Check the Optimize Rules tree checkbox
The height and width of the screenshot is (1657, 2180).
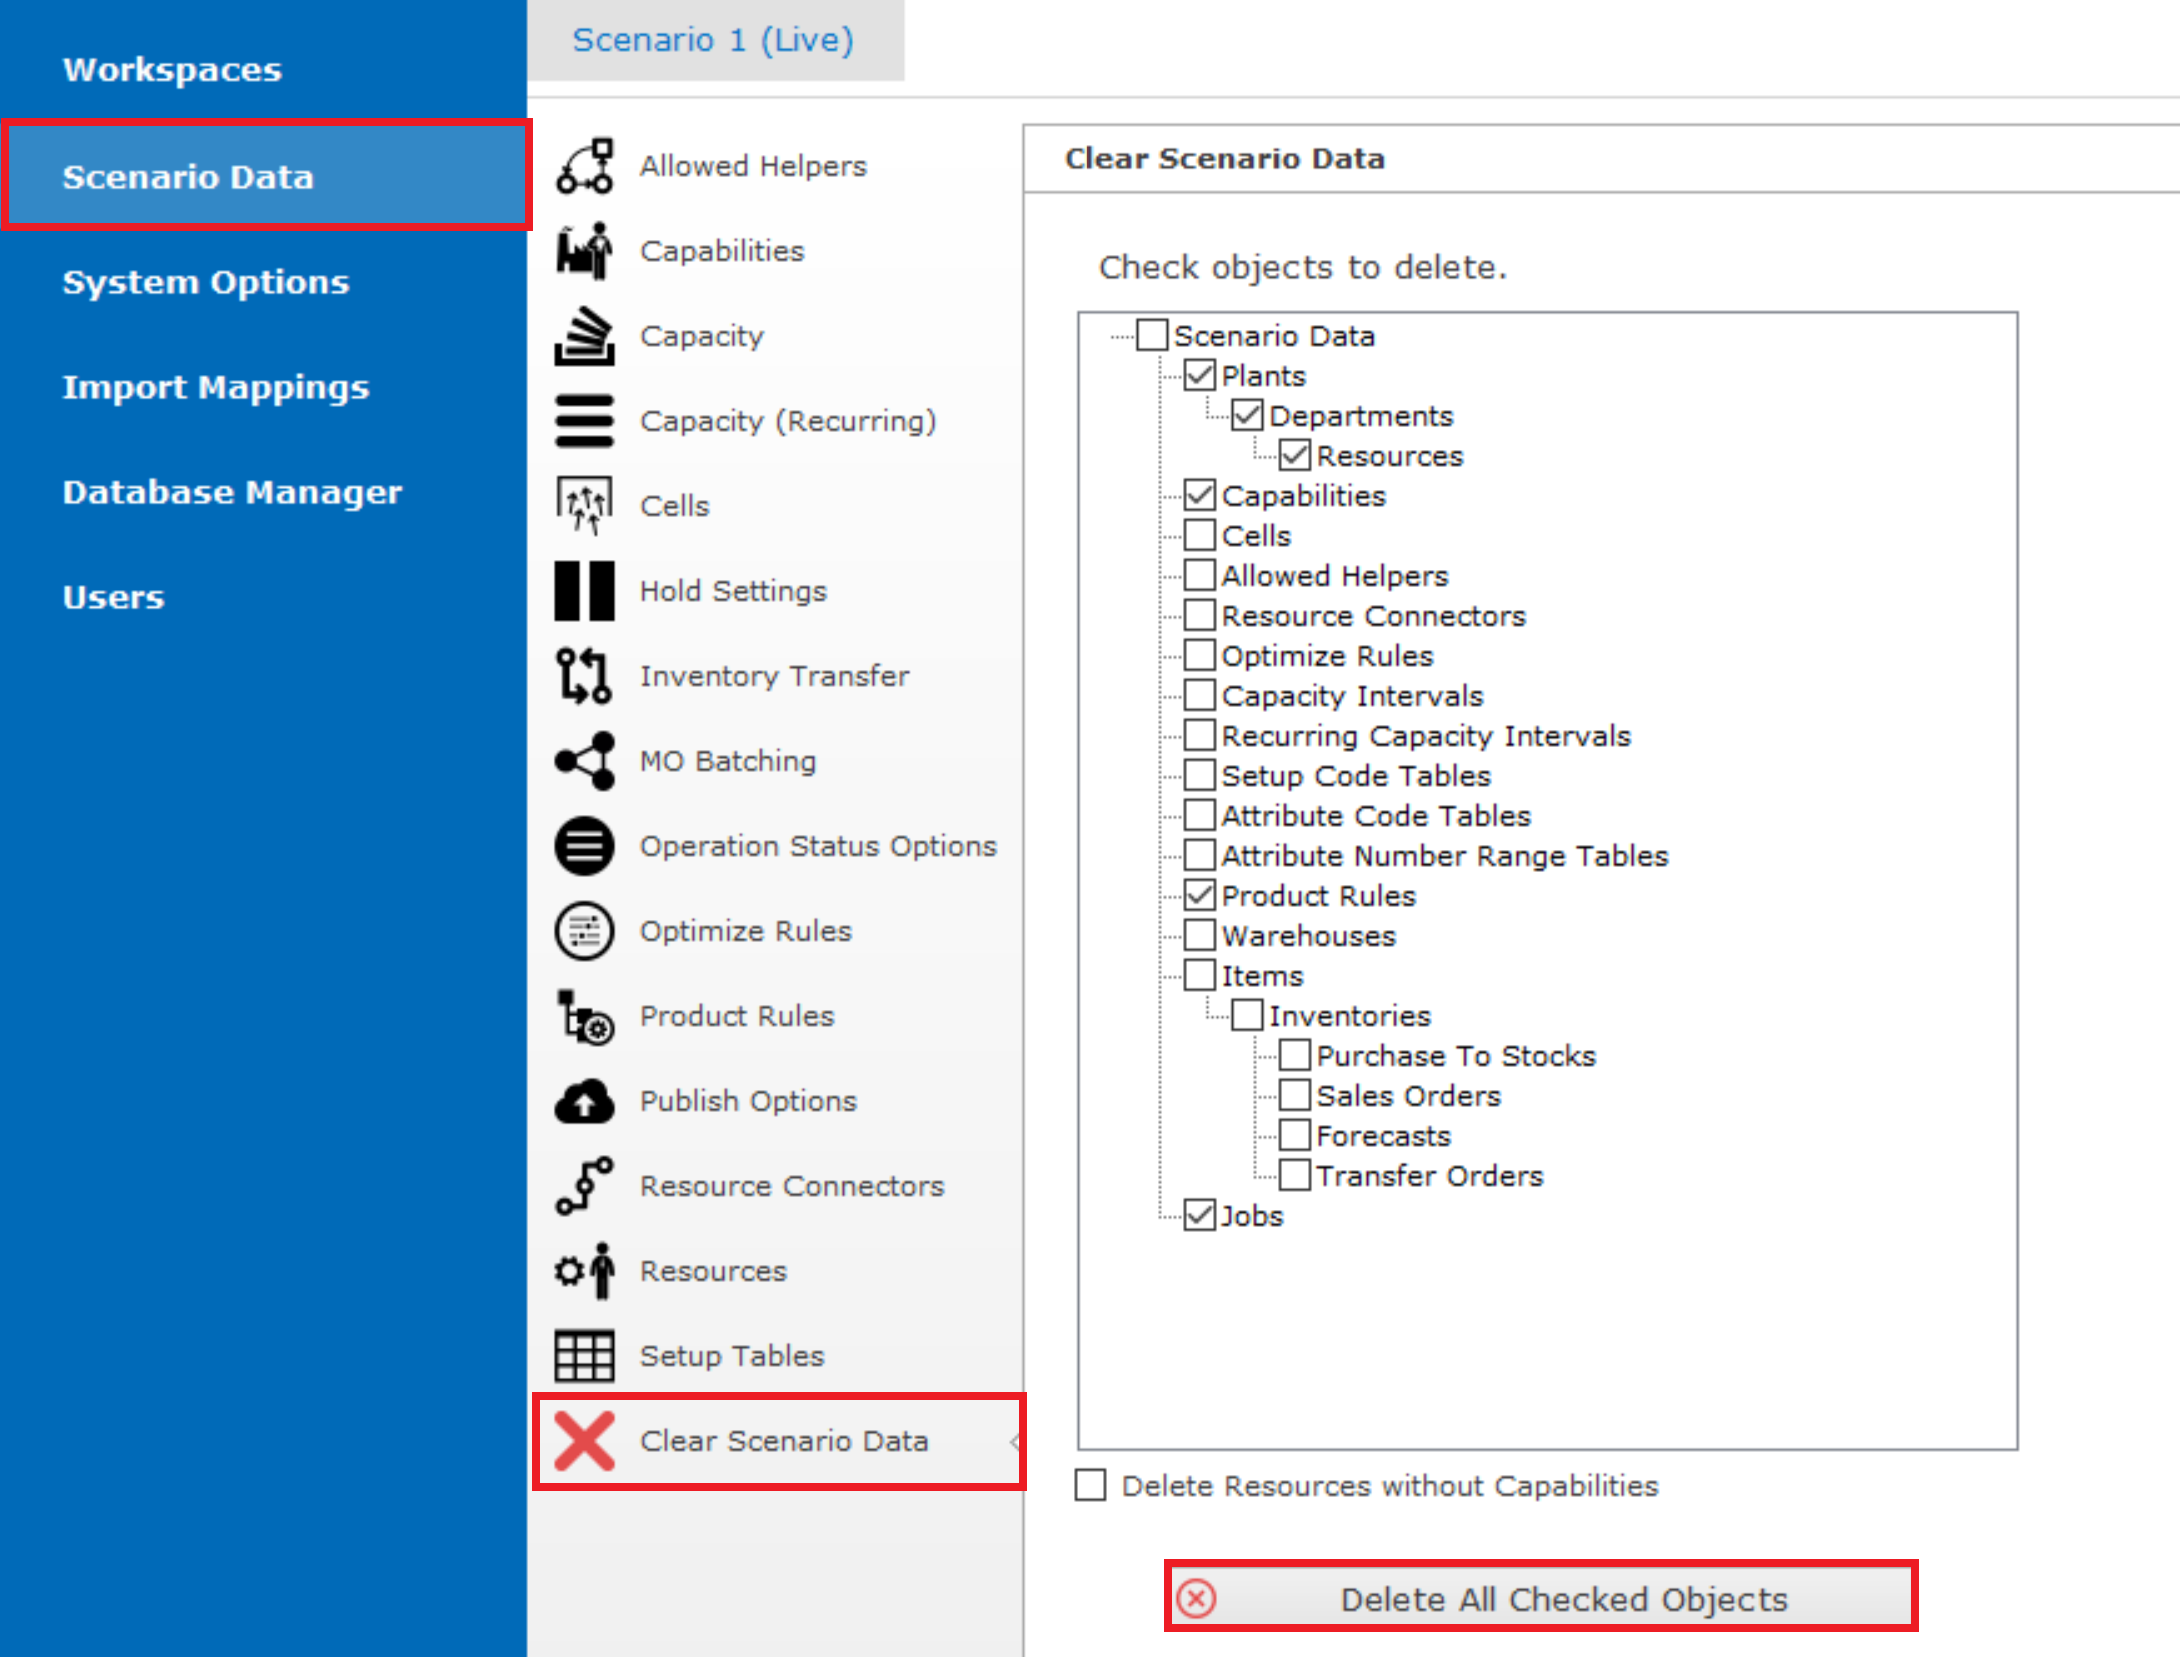[x=1200, y=655]
